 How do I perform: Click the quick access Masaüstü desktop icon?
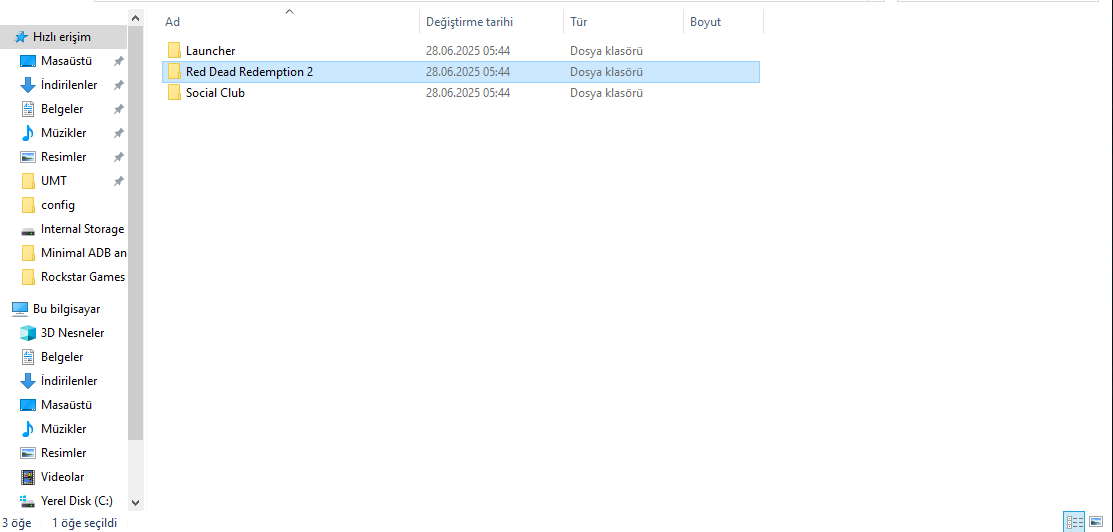click(28, 61)
